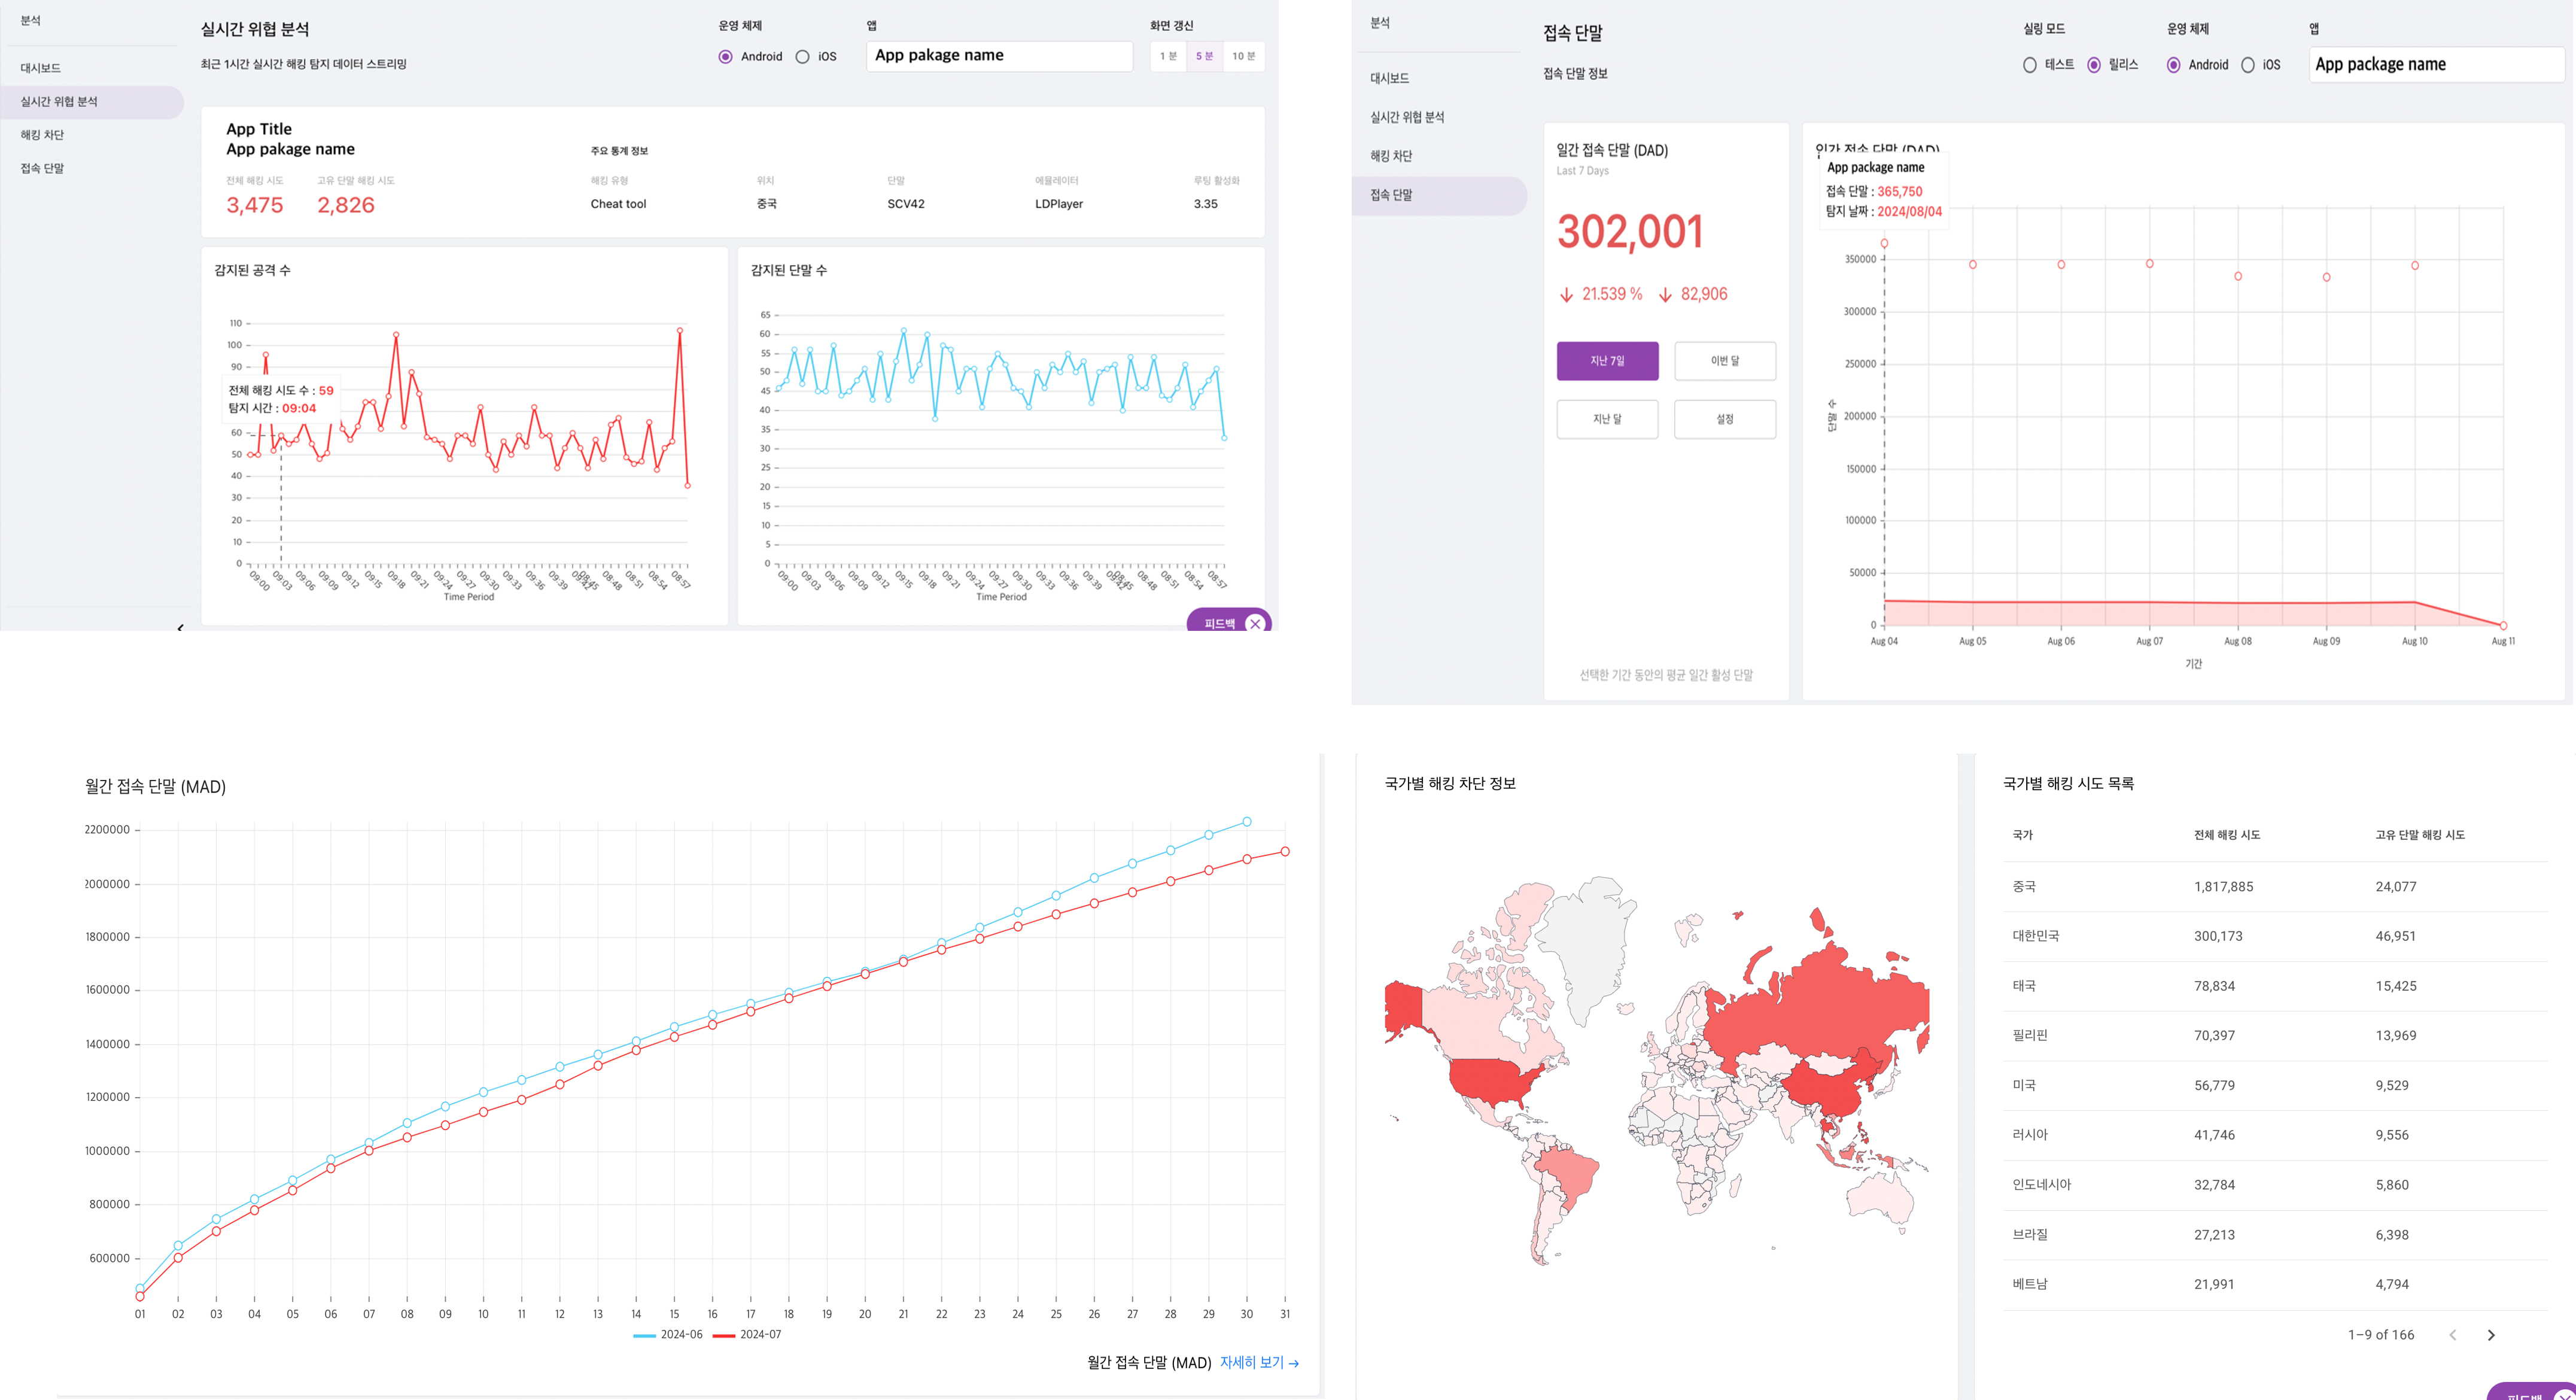The height and width of the screenshot is (1400, 2576).
Task: Close the 피드백 bubble on the threat analysis page
Action: [1255, 623]
